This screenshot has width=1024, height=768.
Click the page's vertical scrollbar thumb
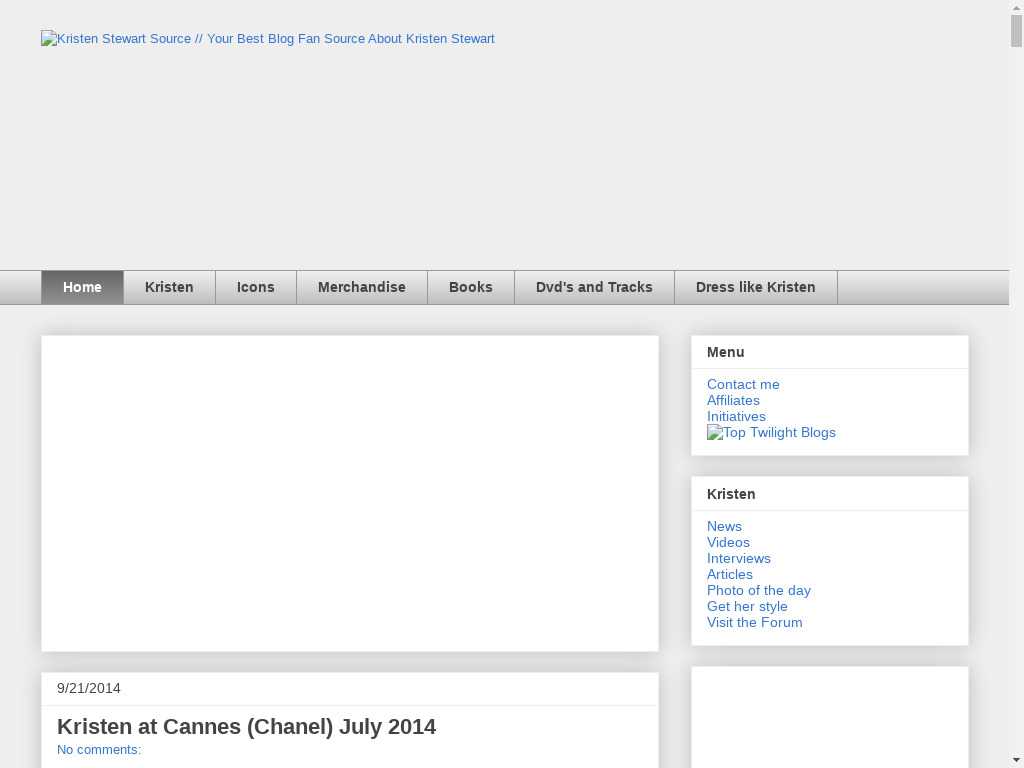click(x=1016, y=31)
